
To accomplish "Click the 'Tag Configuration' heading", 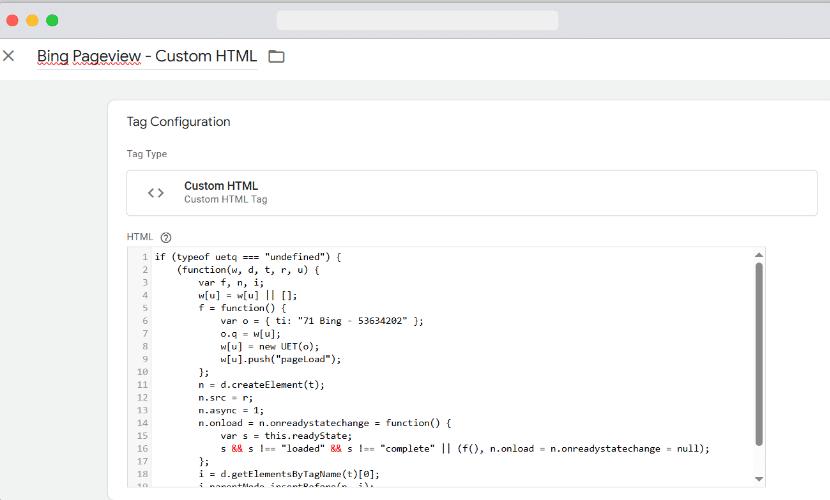I will pyautogui.click(x=178, y=122).
